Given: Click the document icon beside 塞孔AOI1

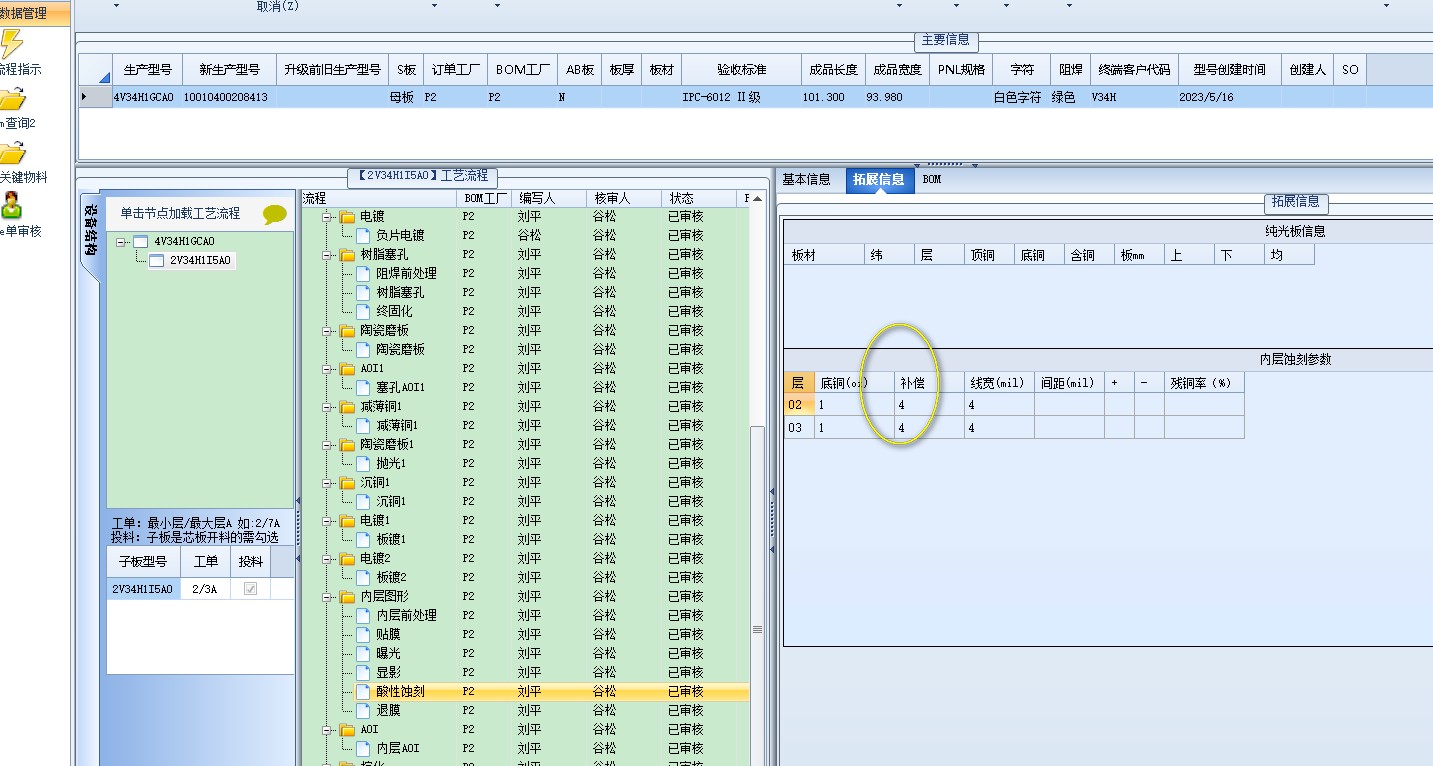Looking at the screenshot, I should click(x=363, y=388).
